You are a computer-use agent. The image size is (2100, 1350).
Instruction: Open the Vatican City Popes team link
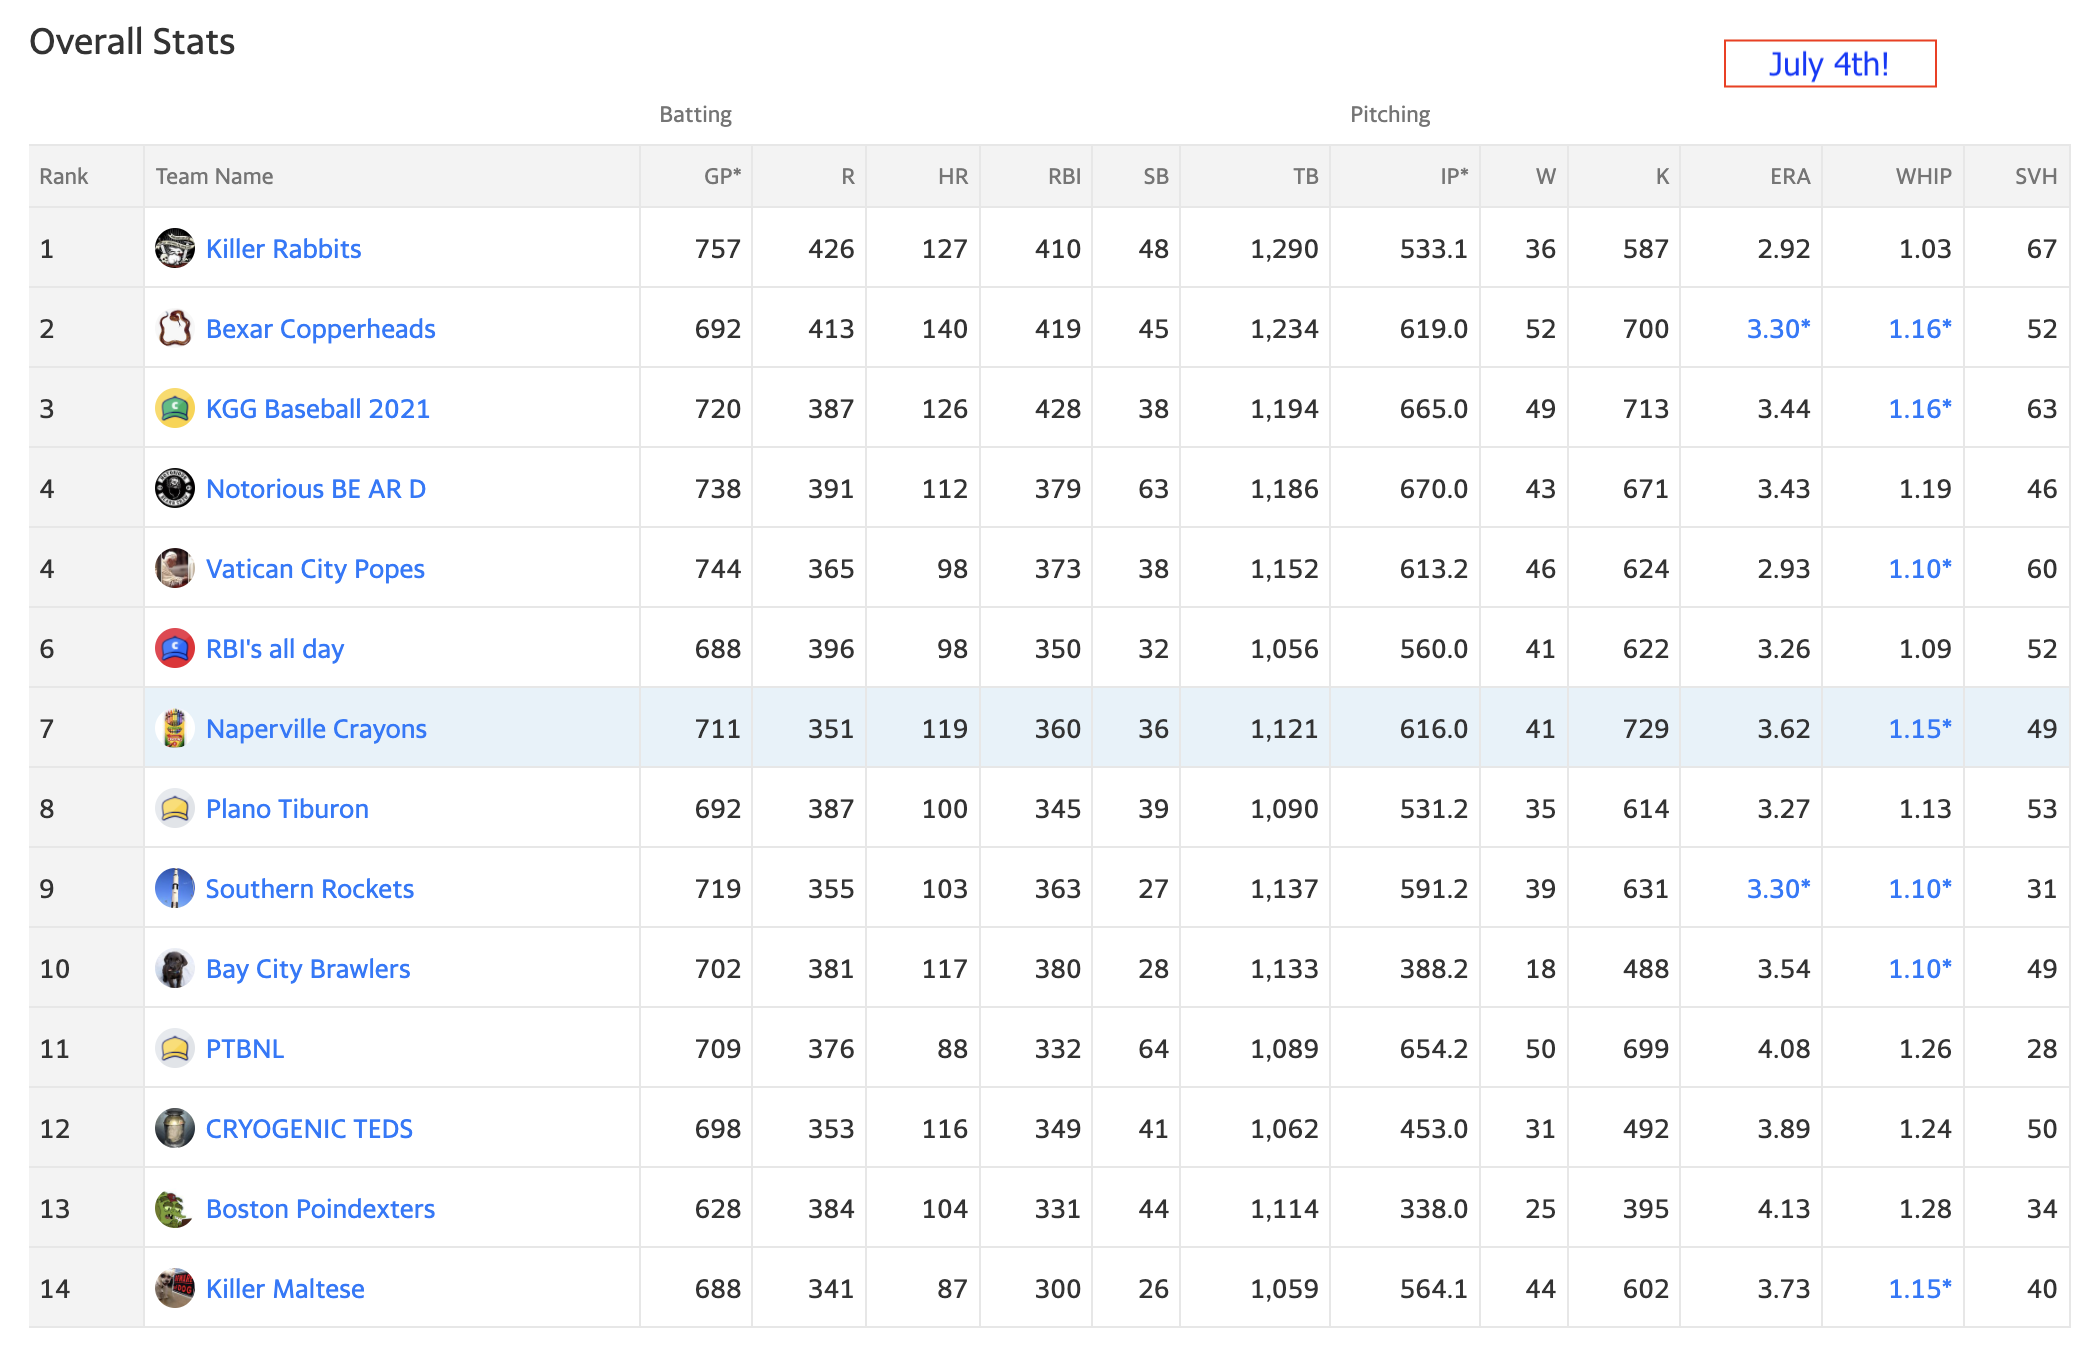point(315,569)
